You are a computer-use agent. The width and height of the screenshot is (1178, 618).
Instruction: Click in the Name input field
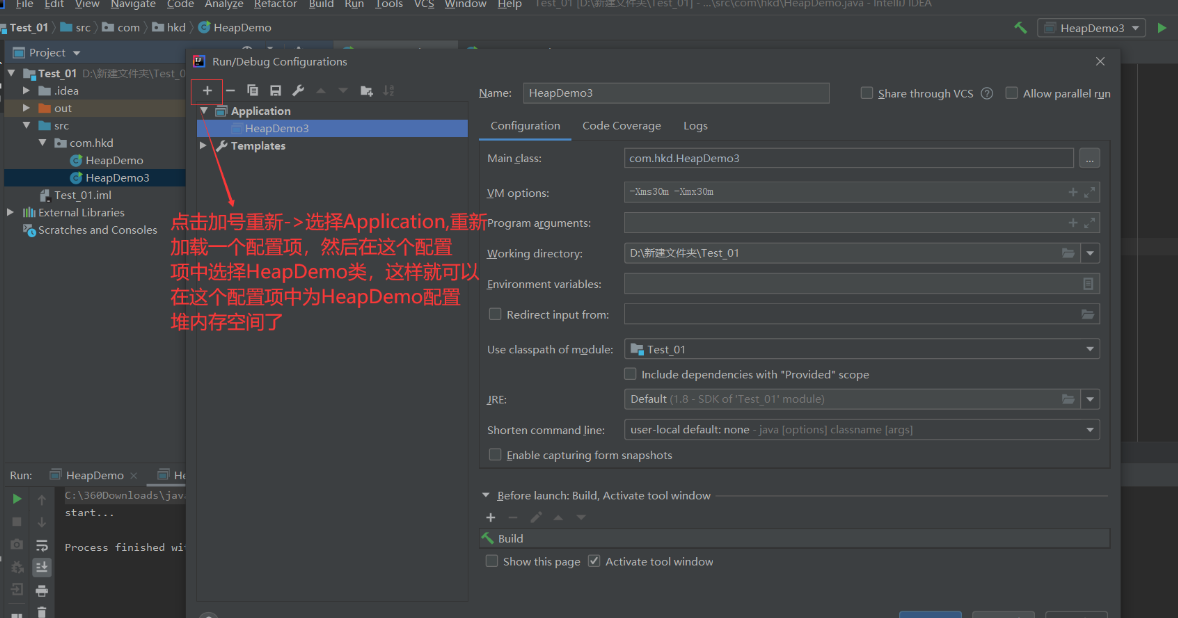tap(676, 93)
